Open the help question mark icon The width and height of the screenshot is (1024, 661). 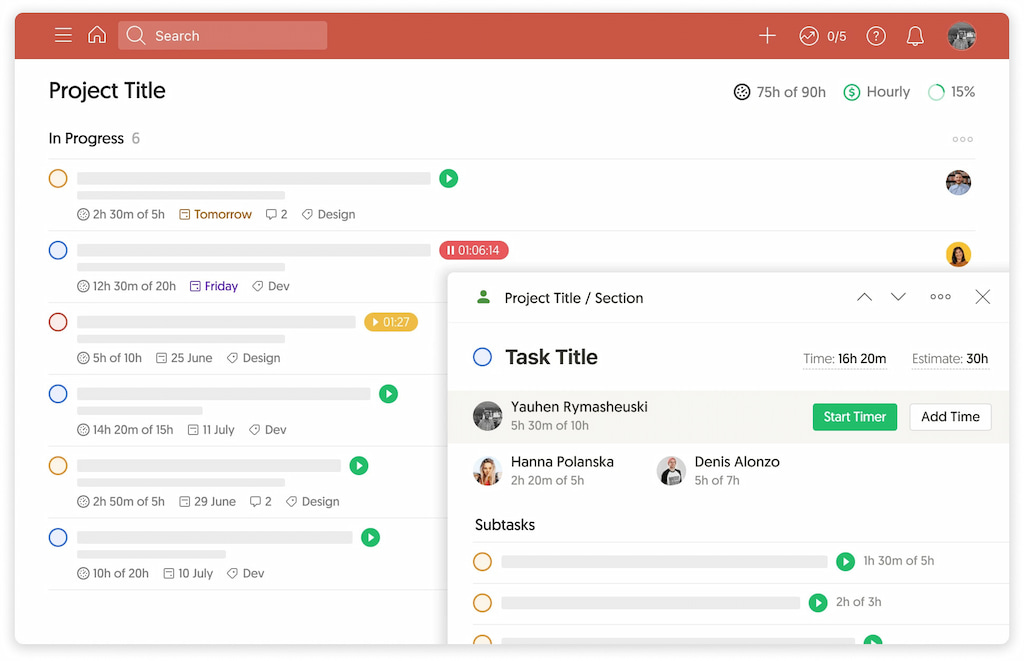point(875,35)
